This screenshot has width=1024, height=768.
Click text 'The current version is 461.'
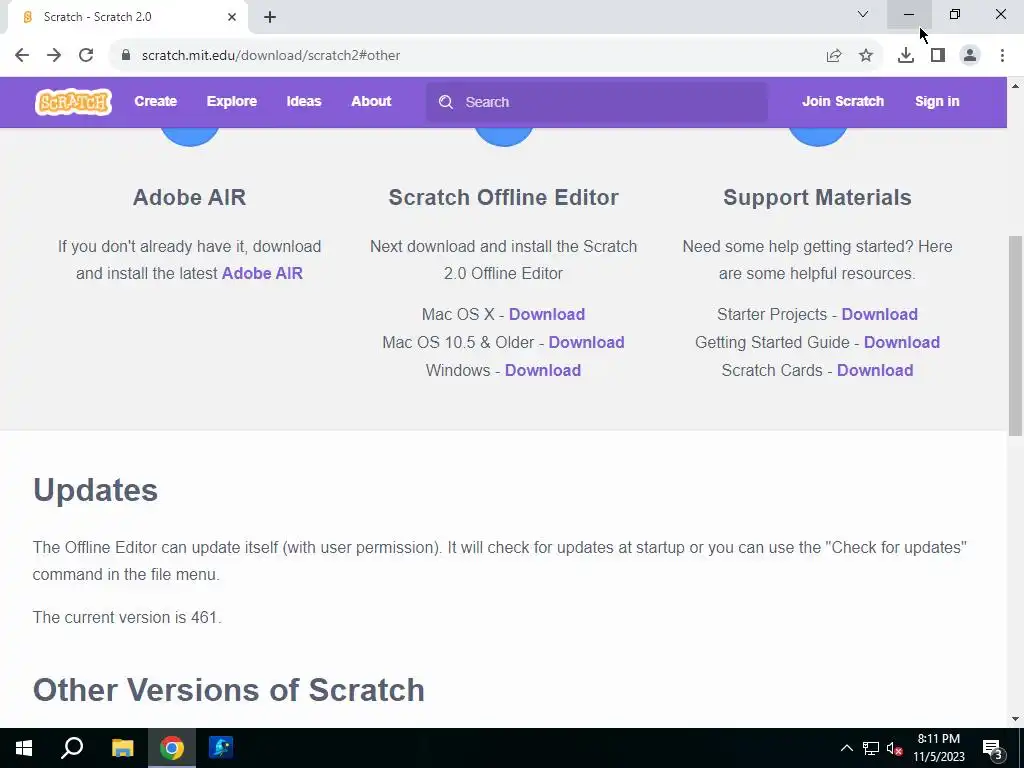pyautogui.click(x=127, y=617)
